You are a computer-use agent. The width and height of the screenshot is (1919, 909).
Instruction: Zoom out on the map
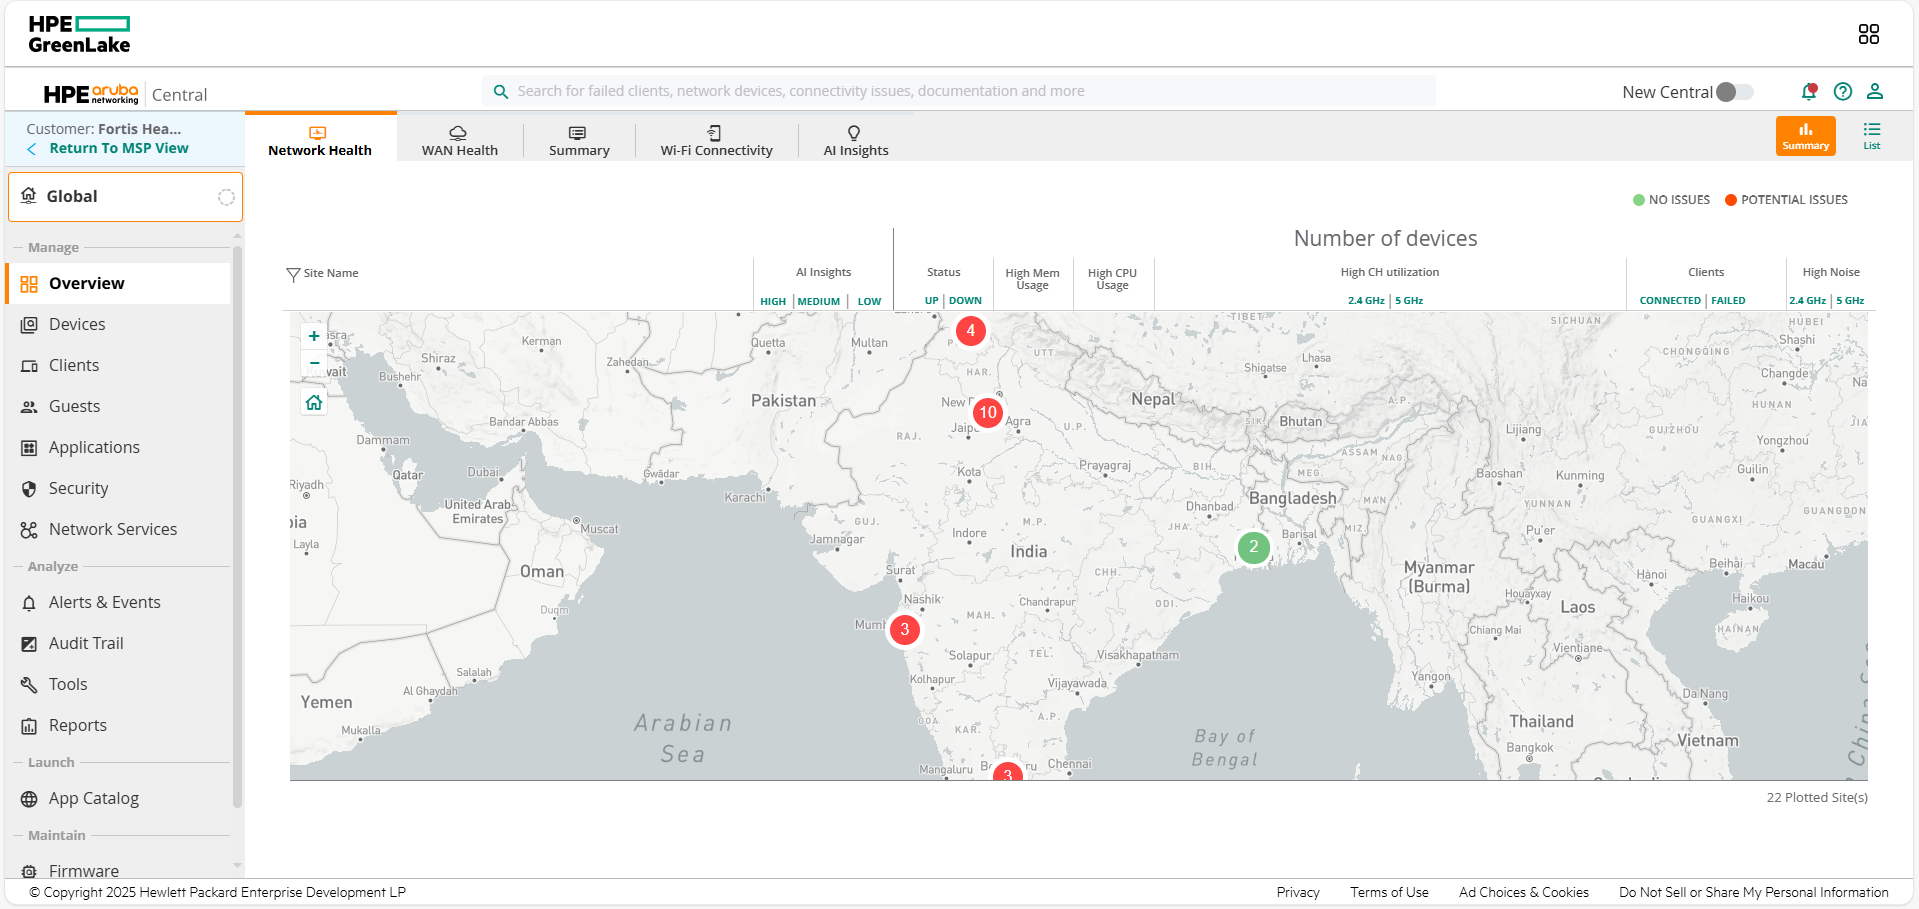pos(314,363)
